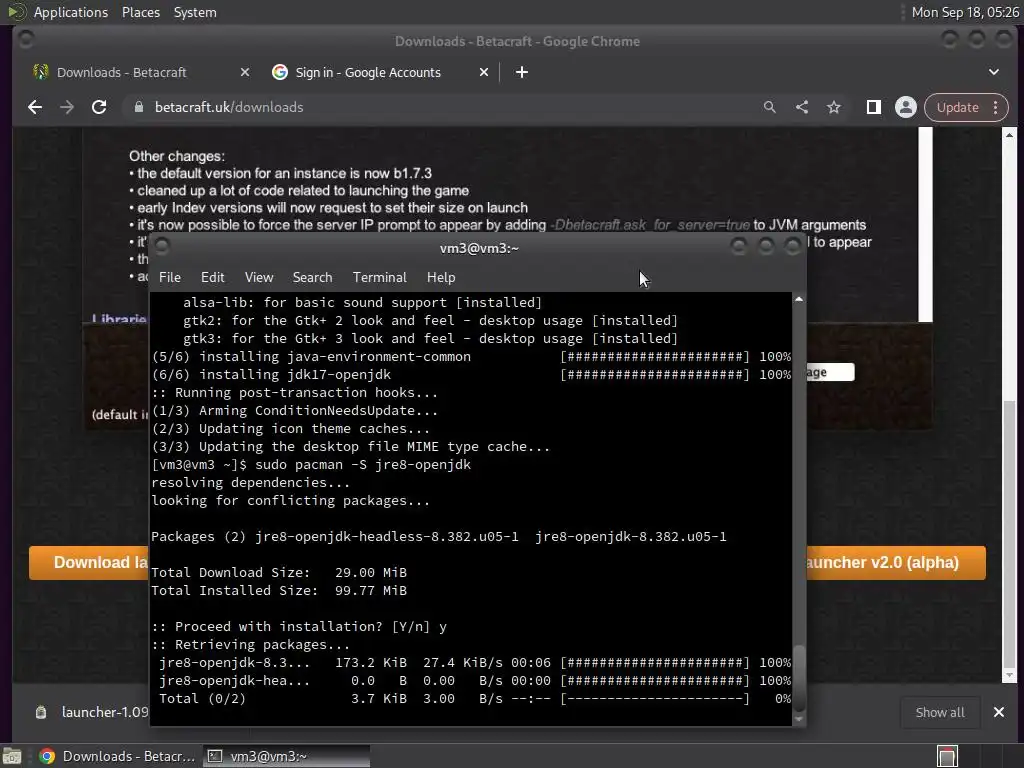The height and width of the screenshot is (768, 1024).
Task: Switch to Downloads - Betacraft tab
Action: pyautogui.click(x=121, y=72)
